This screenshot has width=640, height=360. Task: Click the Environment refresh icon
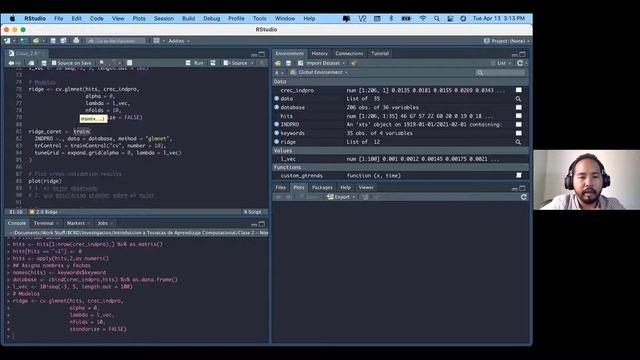[520, 63]
